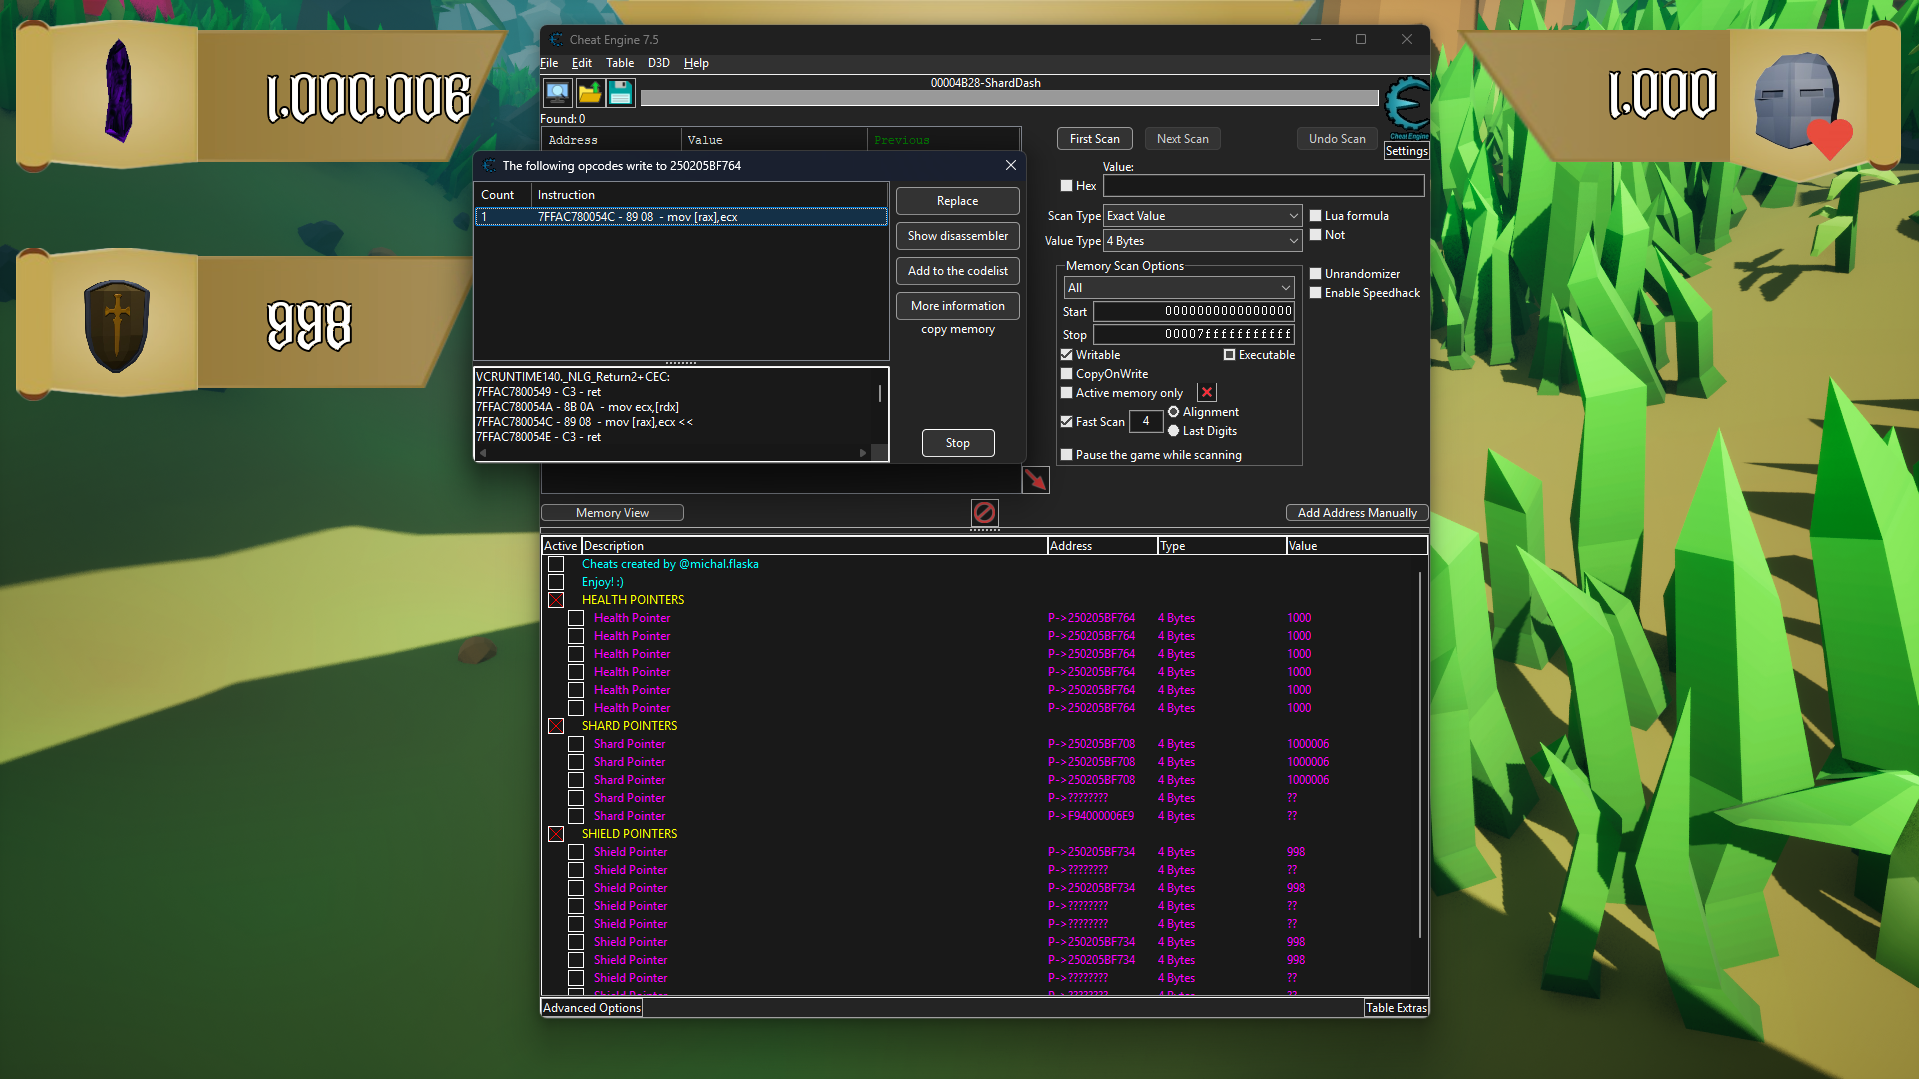
Task: Check Enable Speedhack
Action: [x=1316, y=293]
